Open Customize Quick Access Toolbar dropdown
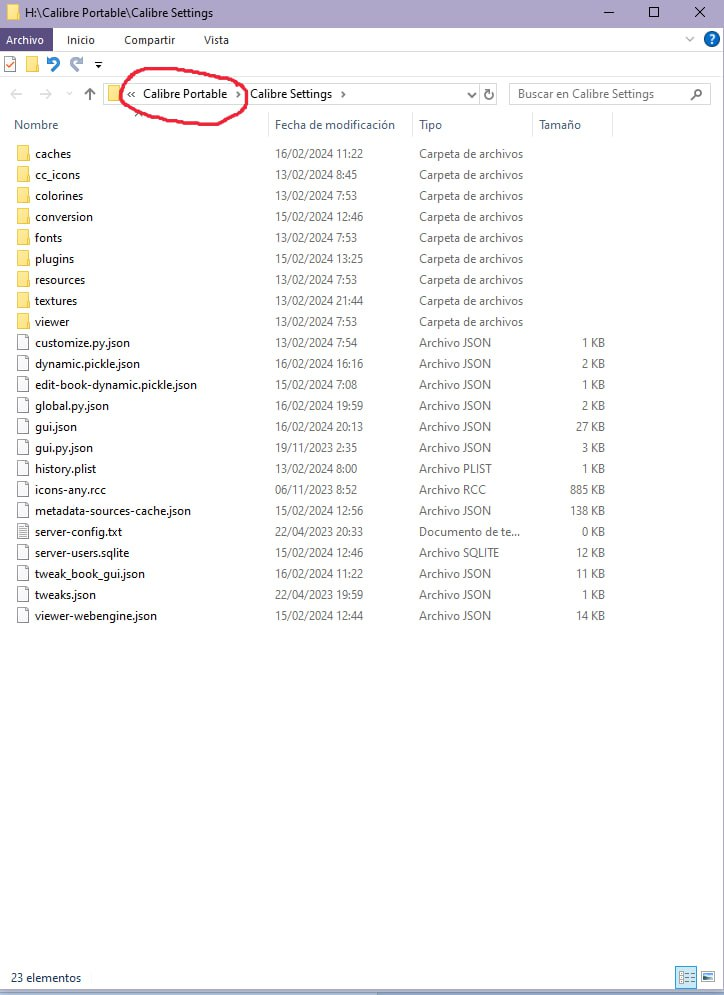The width and height of the screenshot is (724, 995). [98, 65]
